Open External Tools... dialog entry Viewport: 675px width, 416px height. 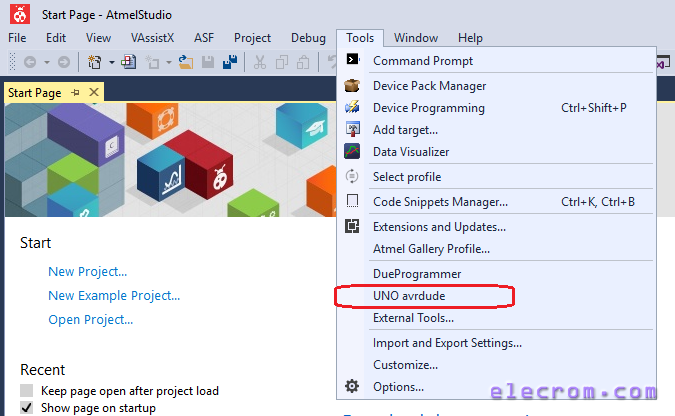point(496,317)
